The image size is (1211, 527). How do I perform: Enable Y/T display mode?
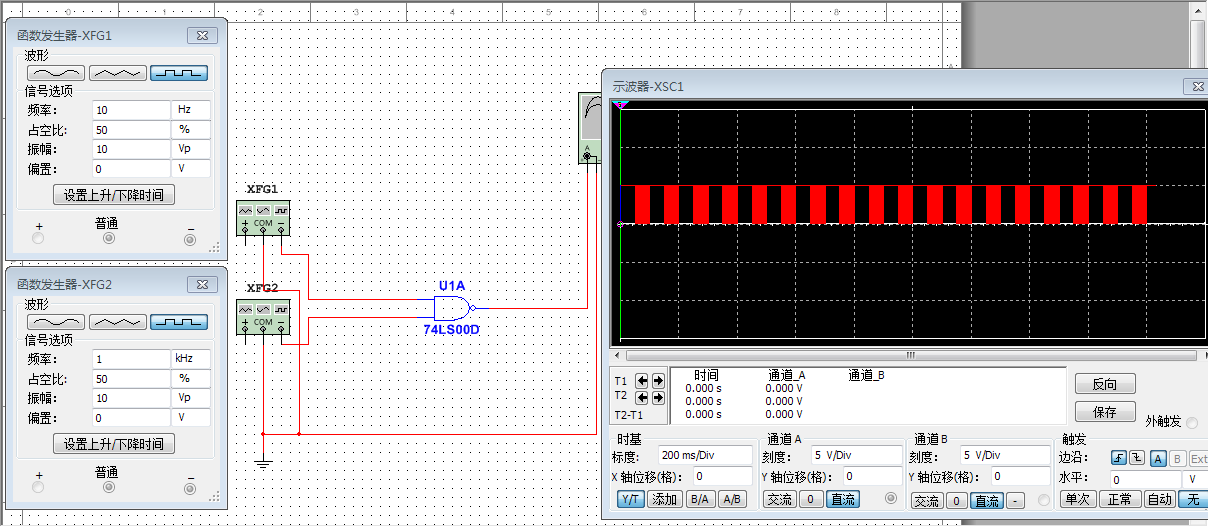(630, 499)
